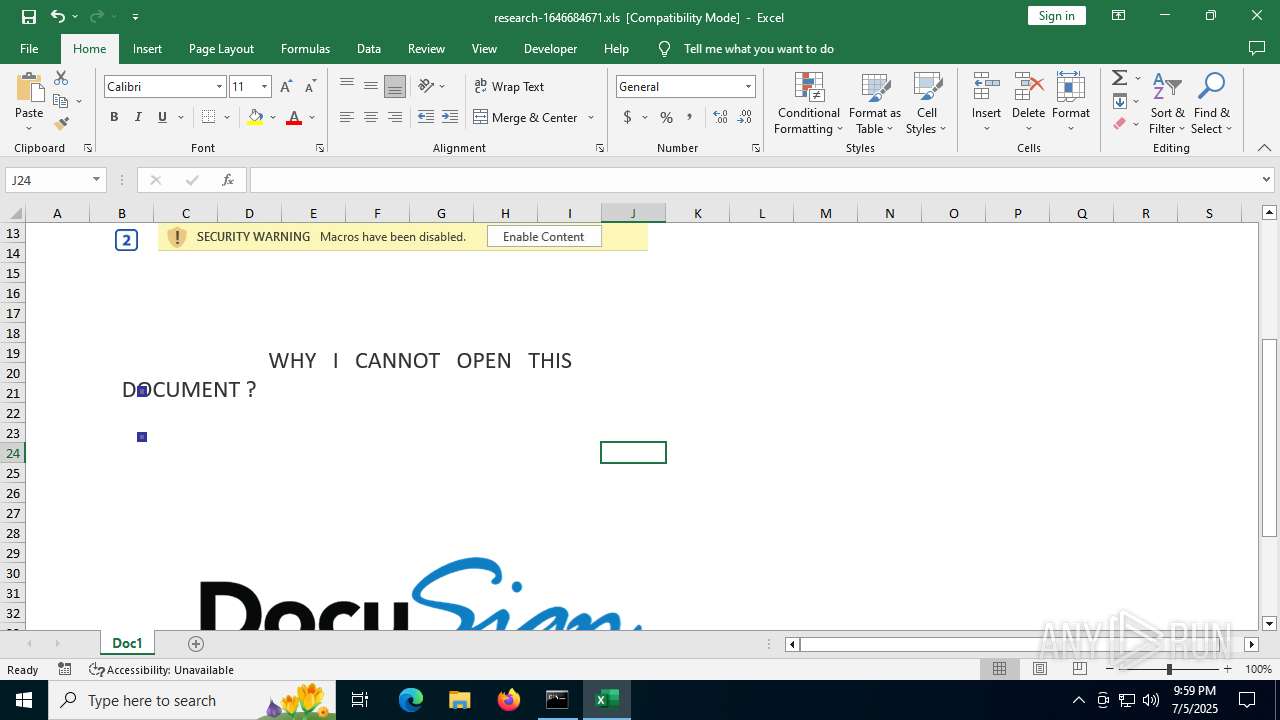The width and height of the screenshot is (1280, 720).
Task: Open Conditional Formatting dropdown
Action: 809,103
